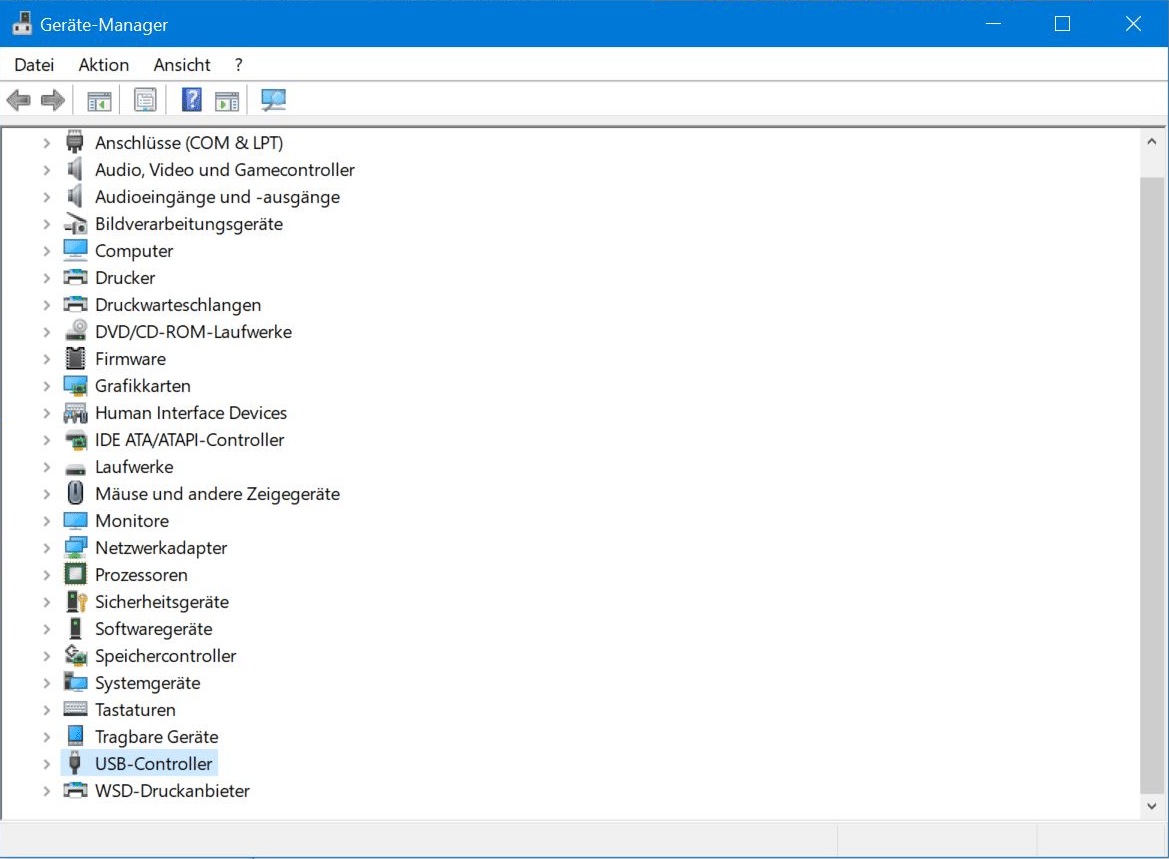The width and height of the screenshot is (1169, 859).
Task: Open the Ansicht menu
Action: (182, 65)
